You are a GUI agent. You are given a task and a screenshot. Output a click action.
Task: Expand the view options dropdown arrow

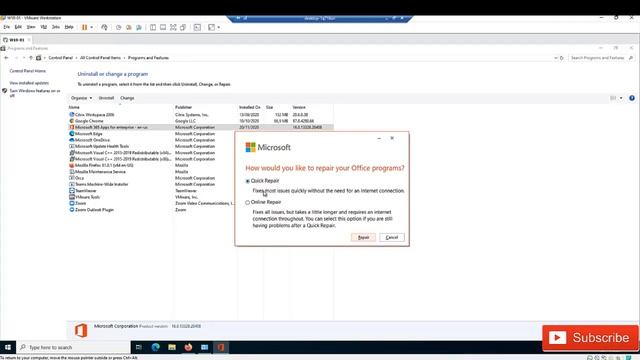point(621,98)
